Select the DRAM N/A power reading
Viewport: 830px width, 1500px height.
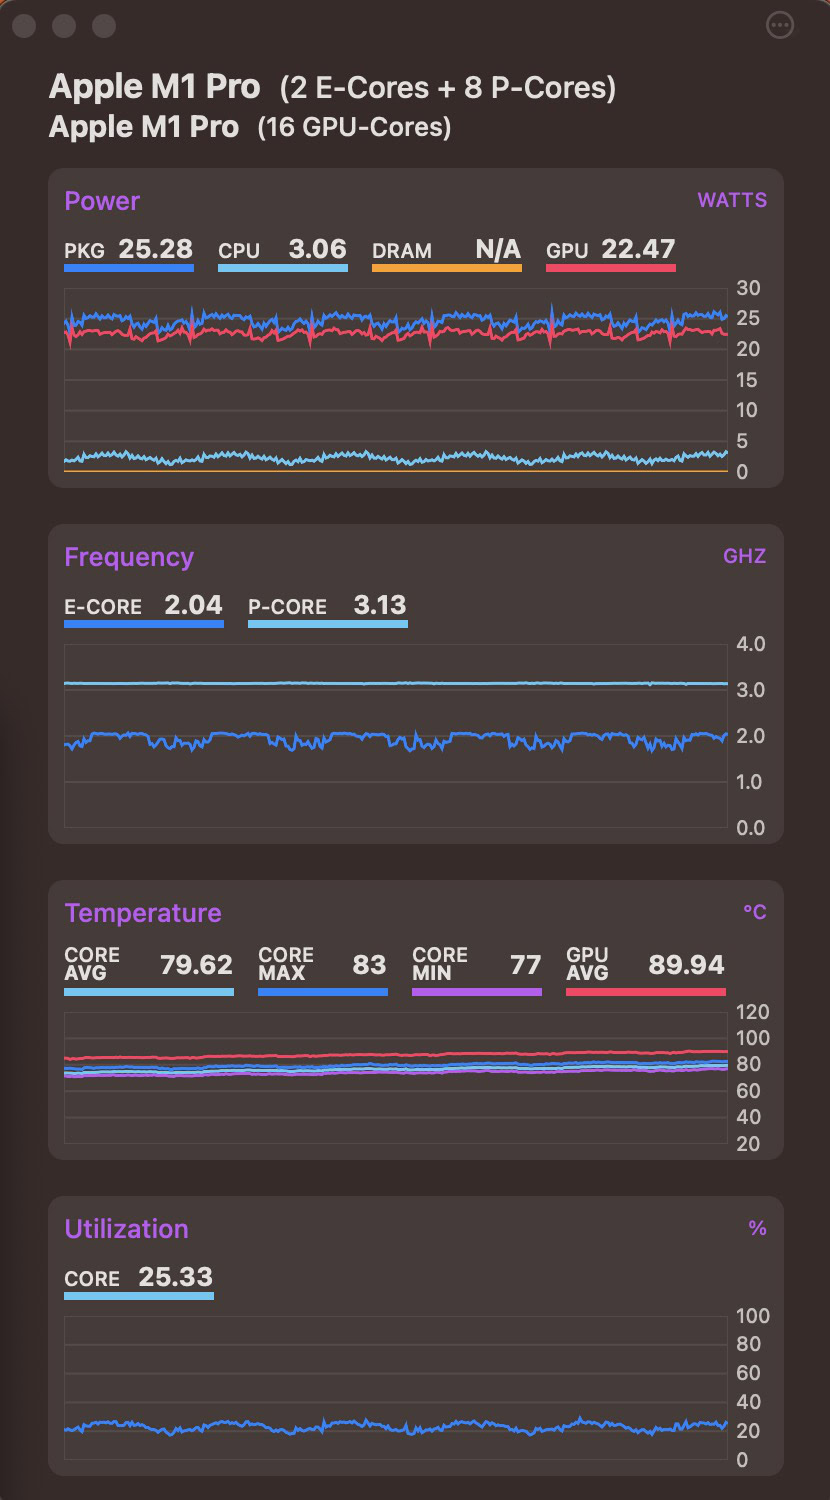coord(447,253)
